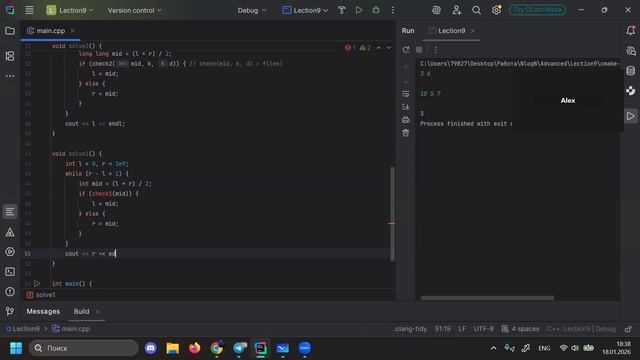
Task: Start debugging with the bug icon
Action: pyautogui.click(x=376, y=10)
